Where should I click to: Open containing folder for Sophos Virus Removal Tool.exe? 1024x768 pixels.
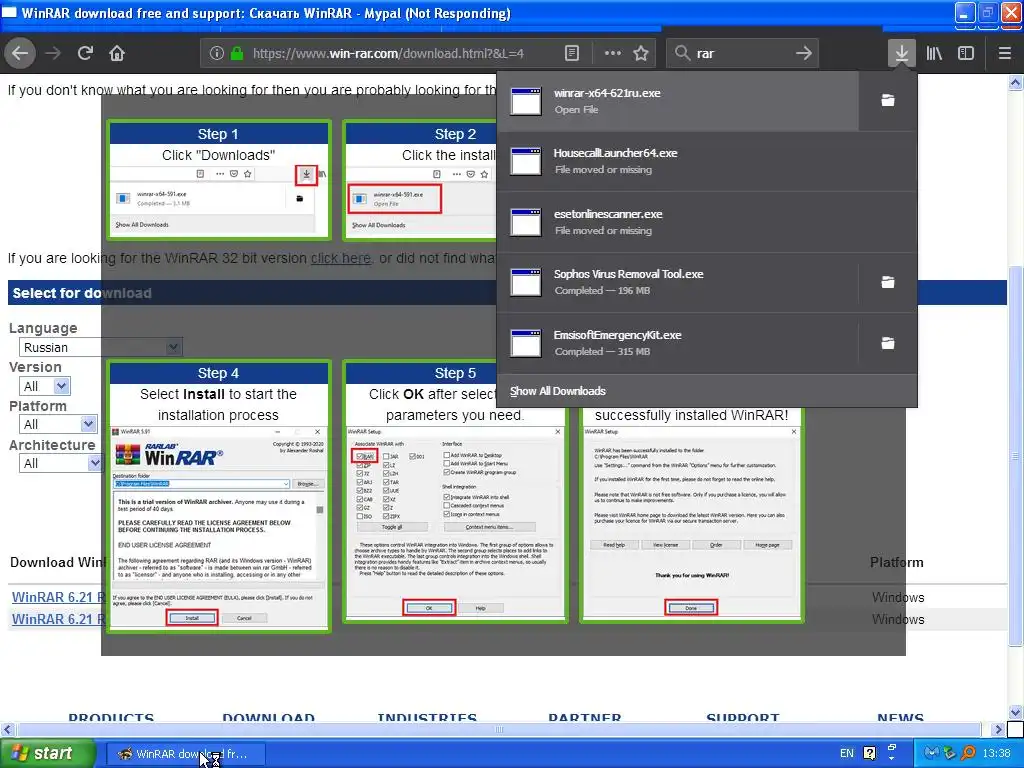point(888,282)
